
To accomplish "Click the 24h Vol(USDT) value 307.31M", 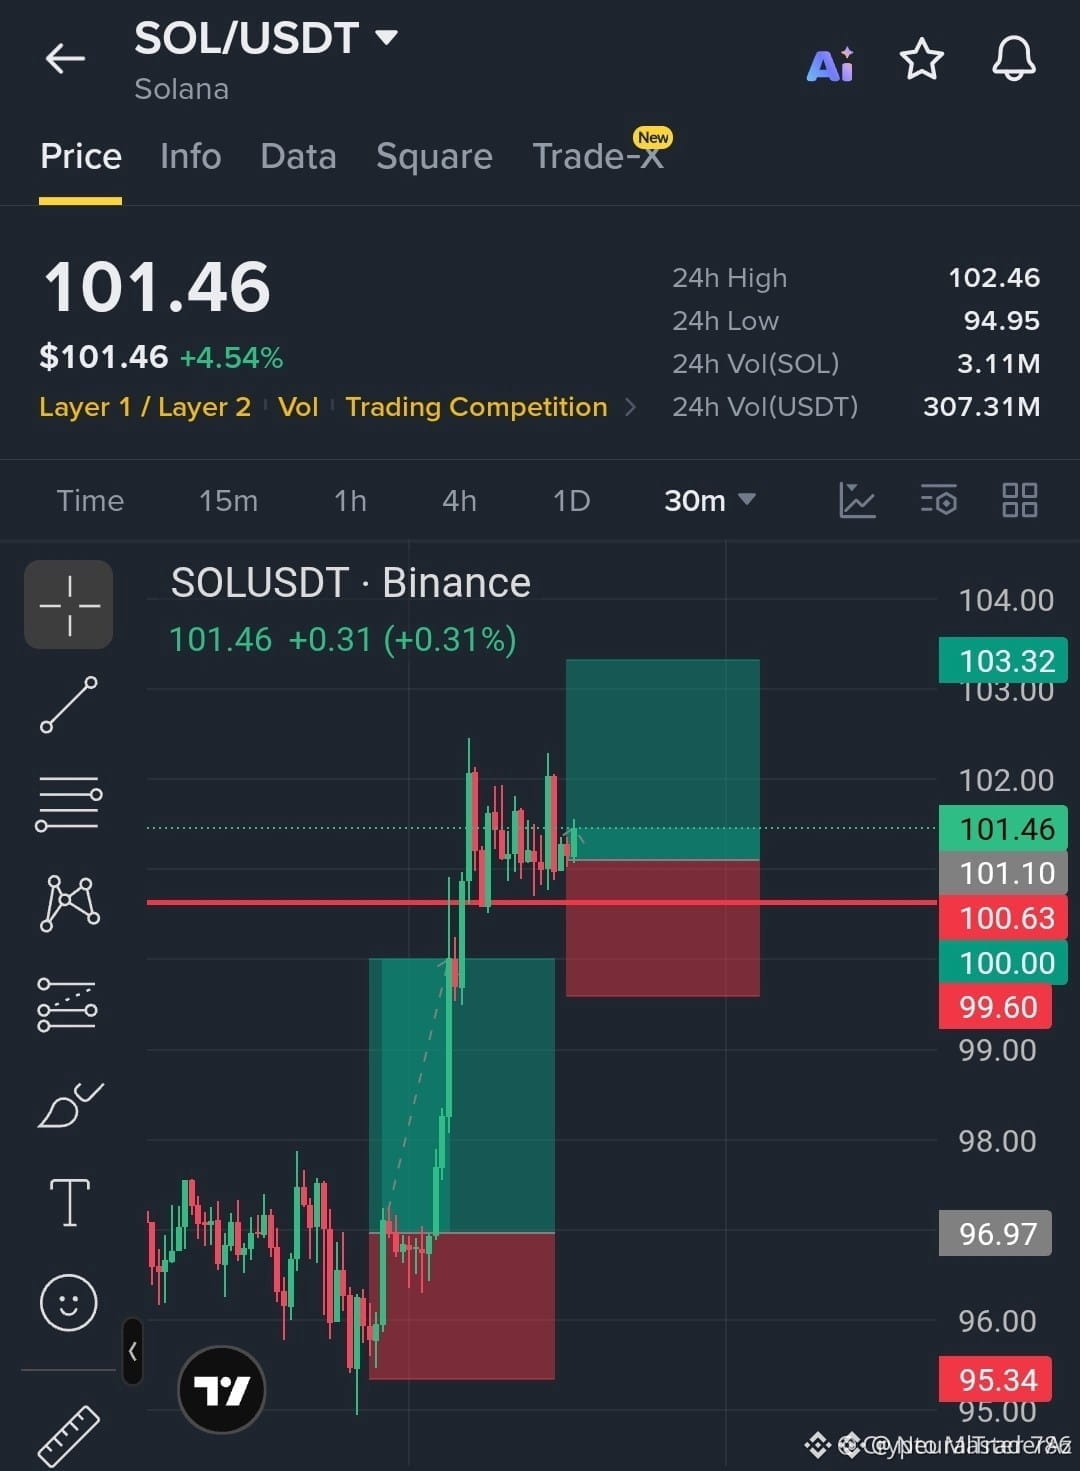I will point(981,406).
